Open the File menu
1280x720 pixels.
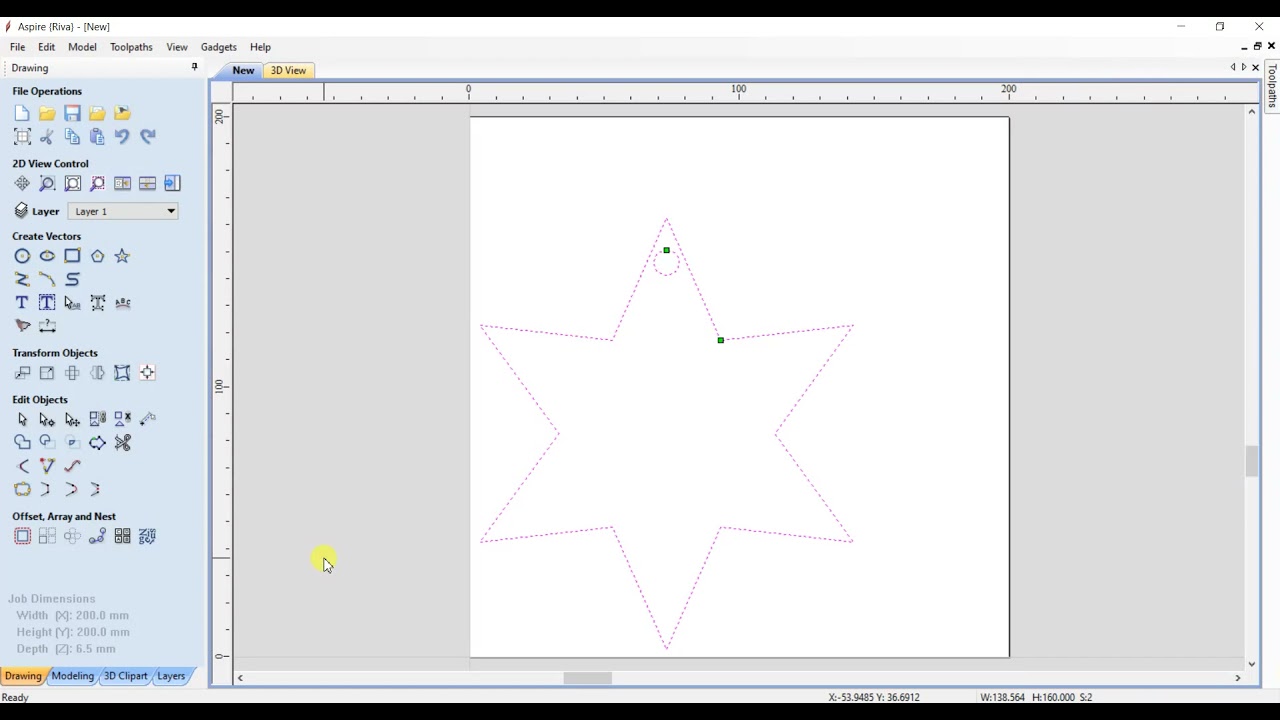coord(17,47)
